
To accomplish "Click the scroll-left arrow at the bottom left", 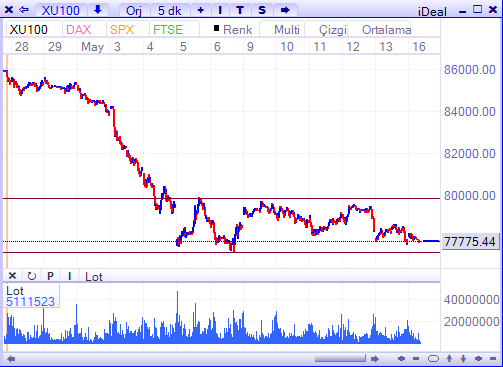I will click(11, 359).
